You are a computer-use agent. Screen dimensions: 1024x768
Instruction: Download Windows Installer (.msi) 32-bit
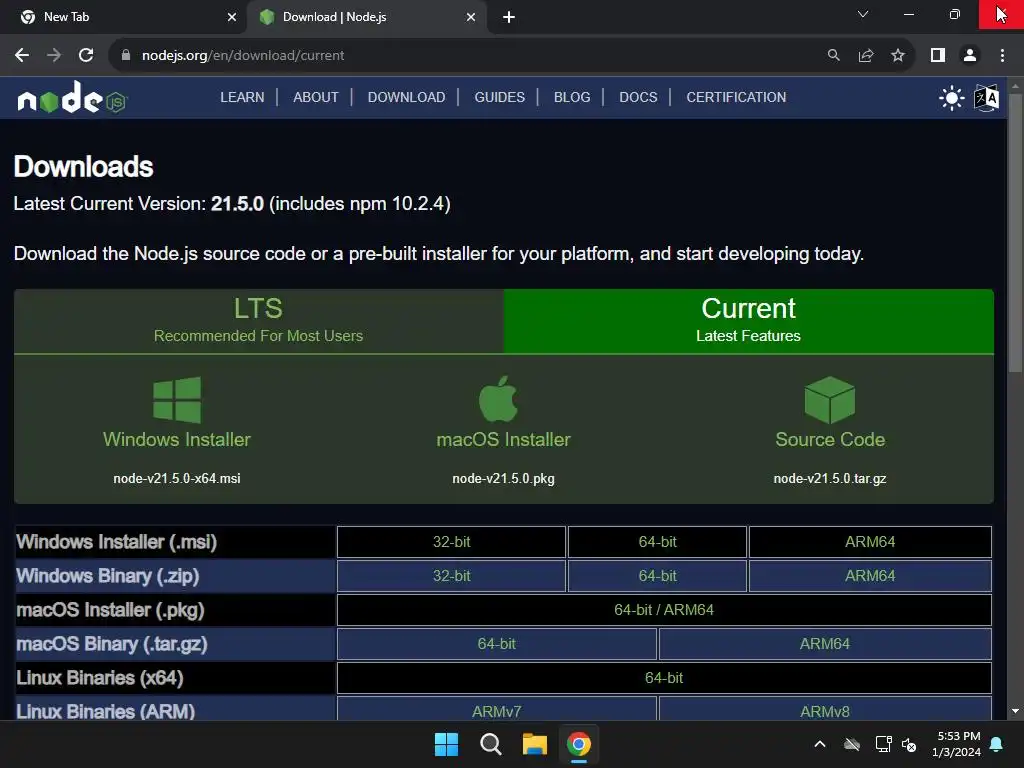click(451, 542)
